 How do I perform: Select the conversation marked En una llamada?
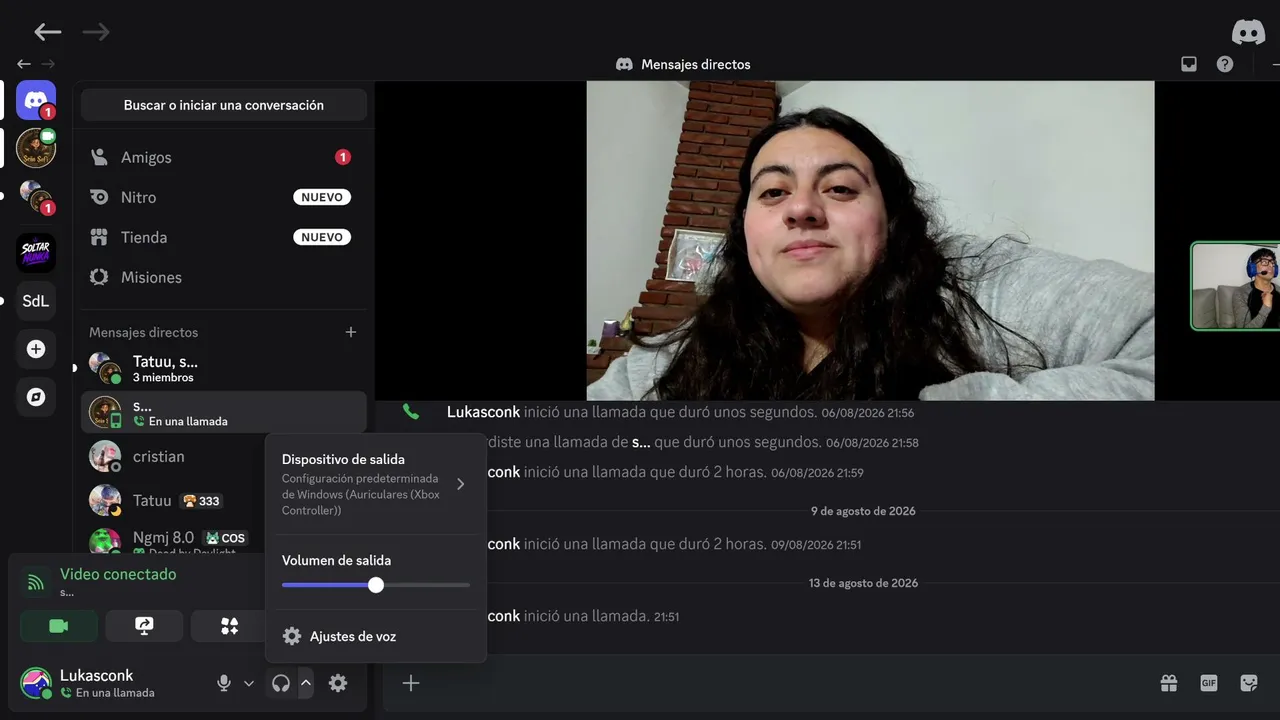point(224,412)
